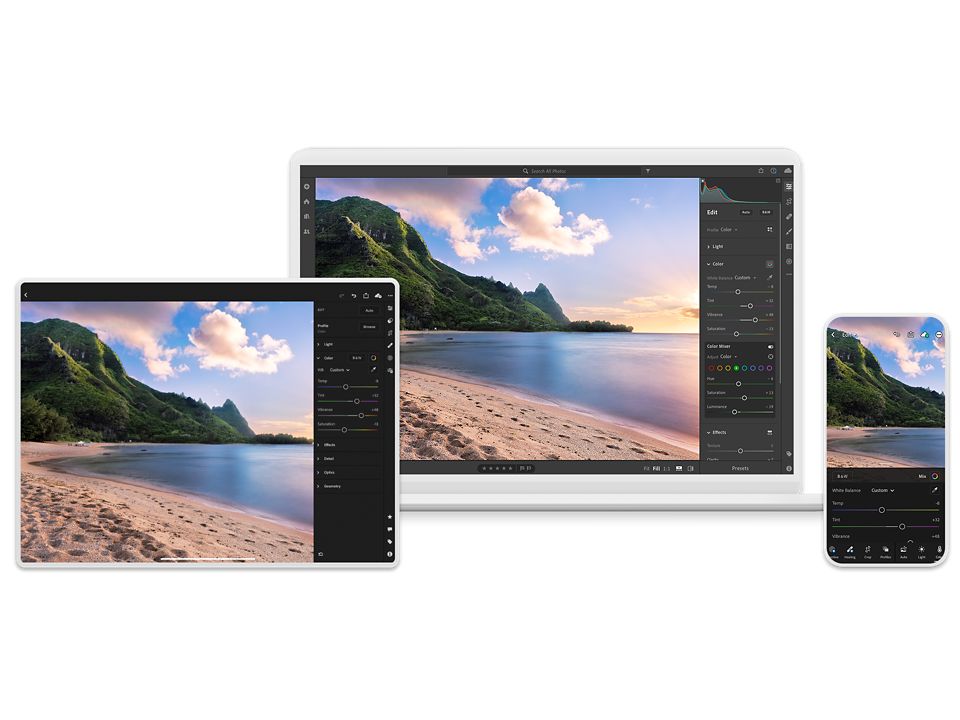Toggle the B&W button in laptop Edit panel

point(766,212)
